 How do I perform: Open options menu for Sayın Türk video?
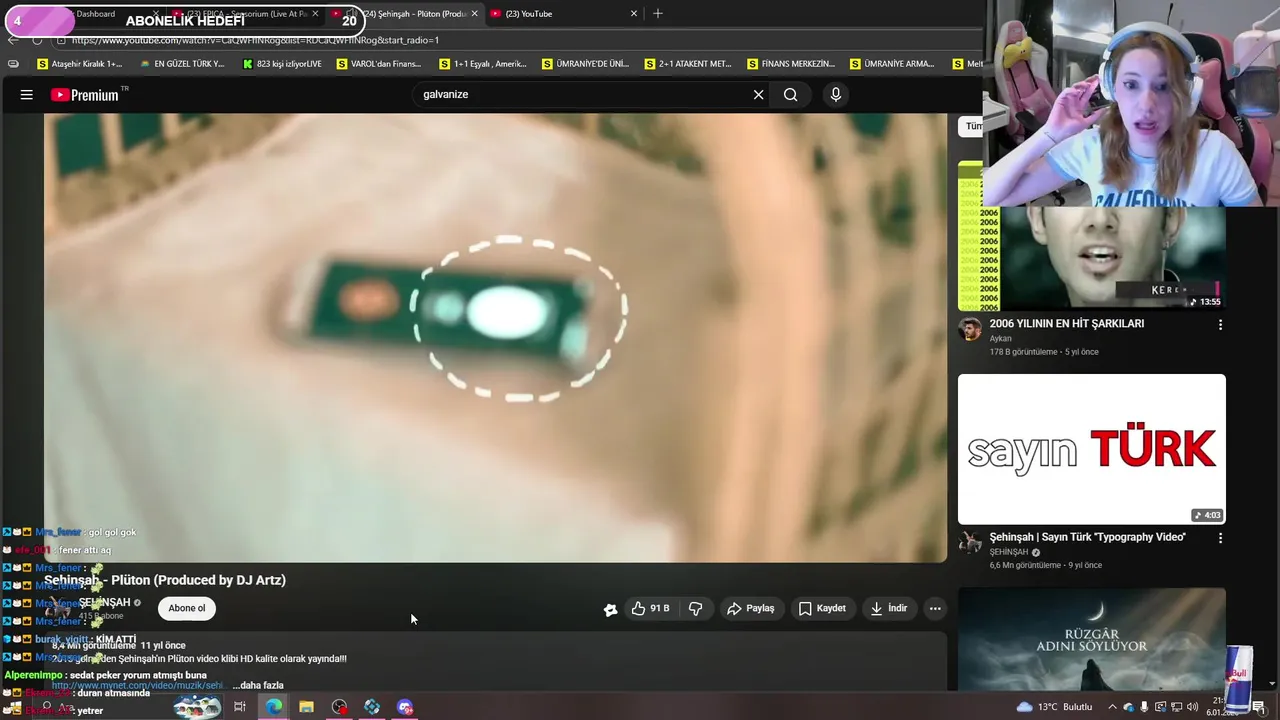1220,538
